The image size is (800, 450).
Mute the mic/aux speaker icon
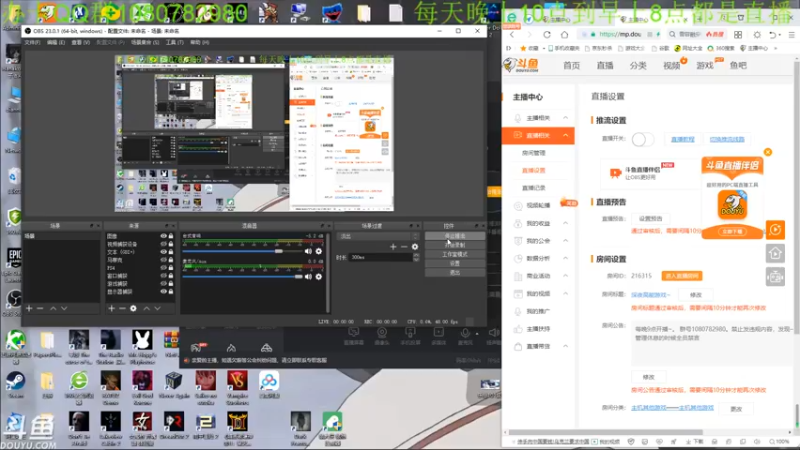click(x=308, y=277)
